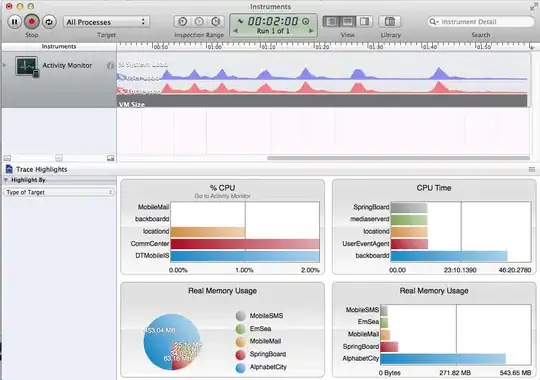The image size is (540, 380).
Task: Go to previous run using left arrow
Action: pos(235,31)
